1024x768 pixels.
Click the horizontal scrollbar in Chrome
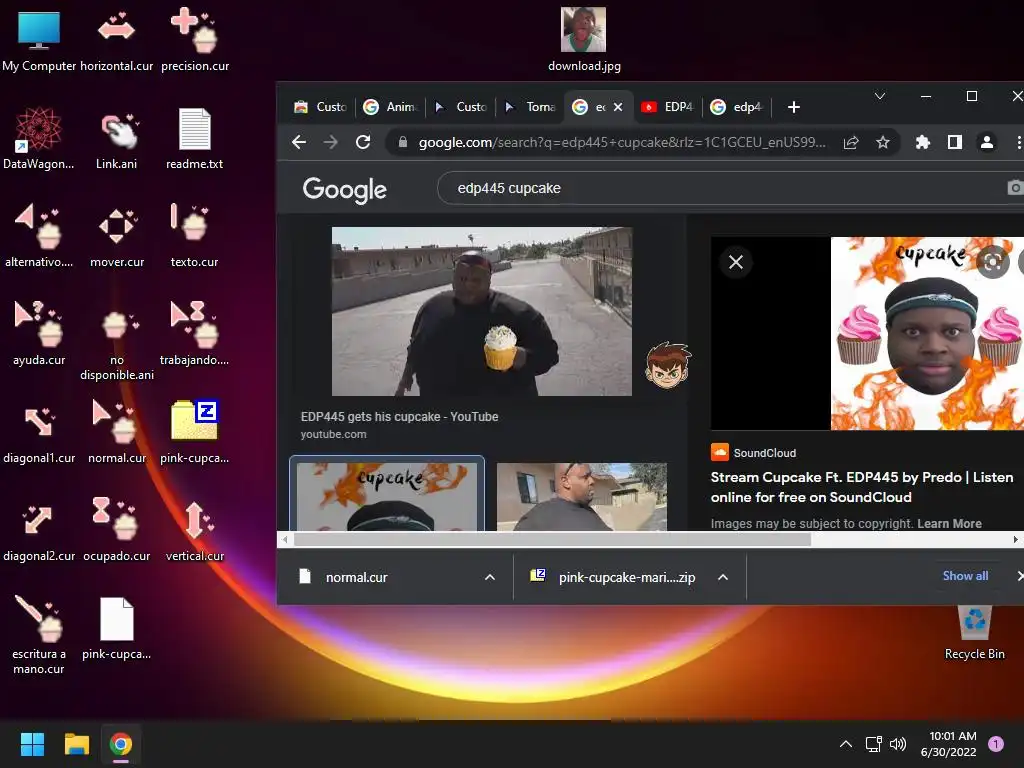[552, 539]
